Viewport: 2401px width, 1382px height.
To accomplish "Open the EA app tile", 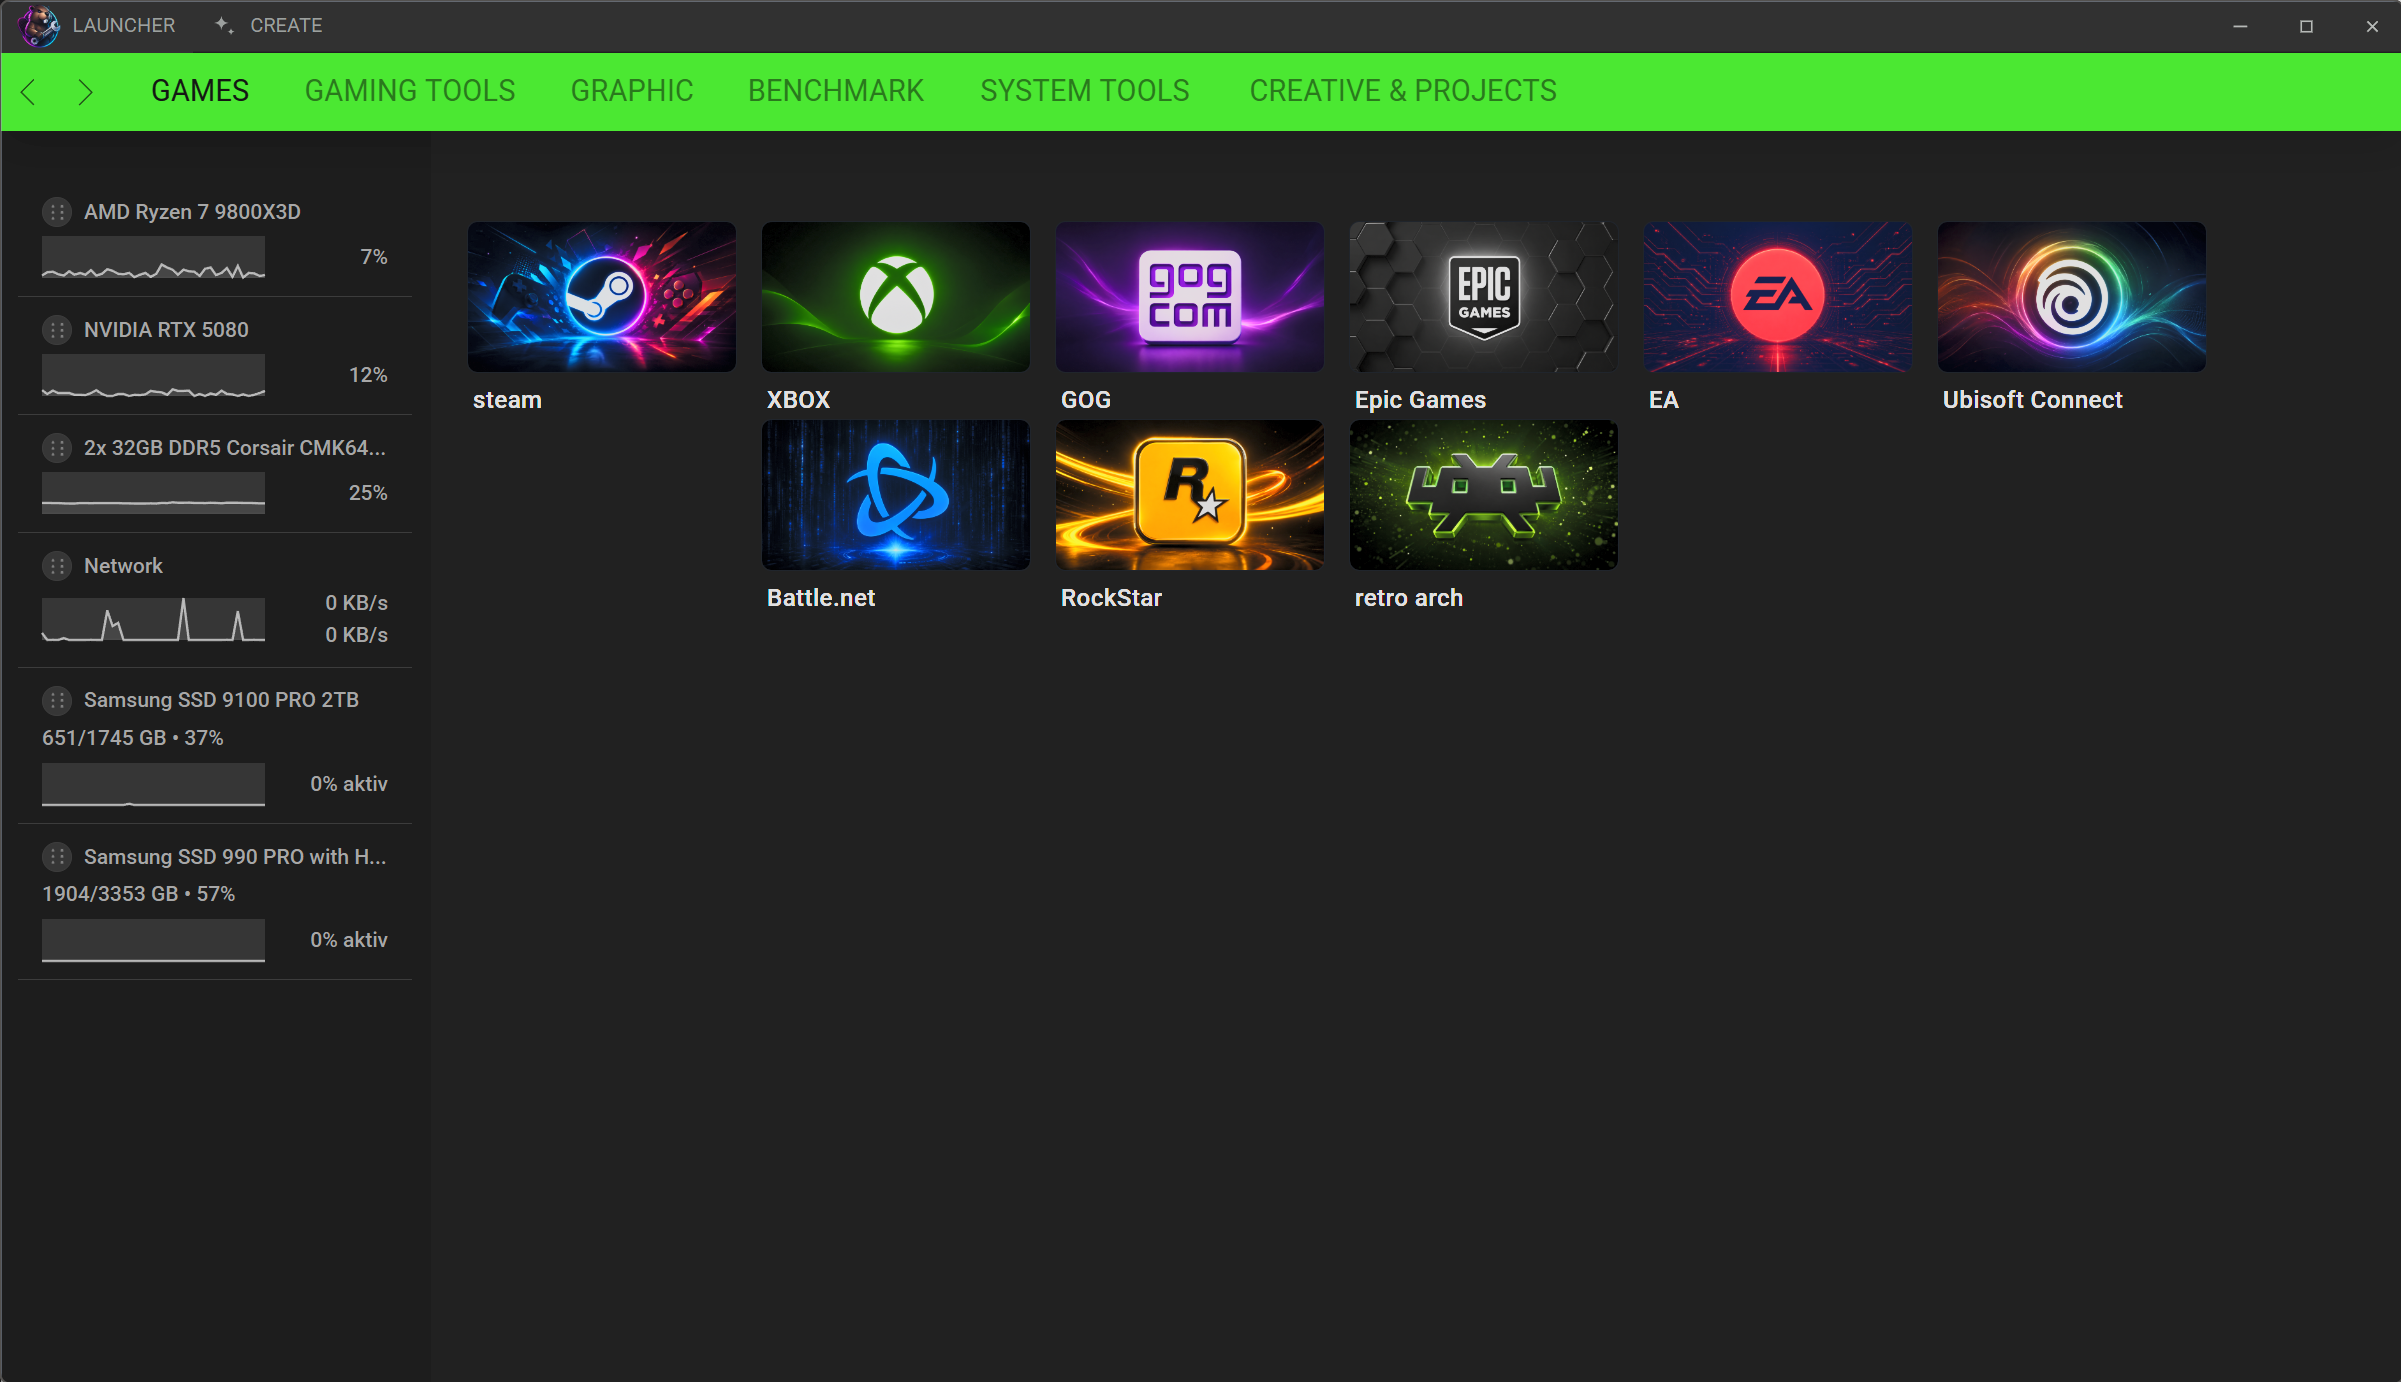I will (1778, 297).
